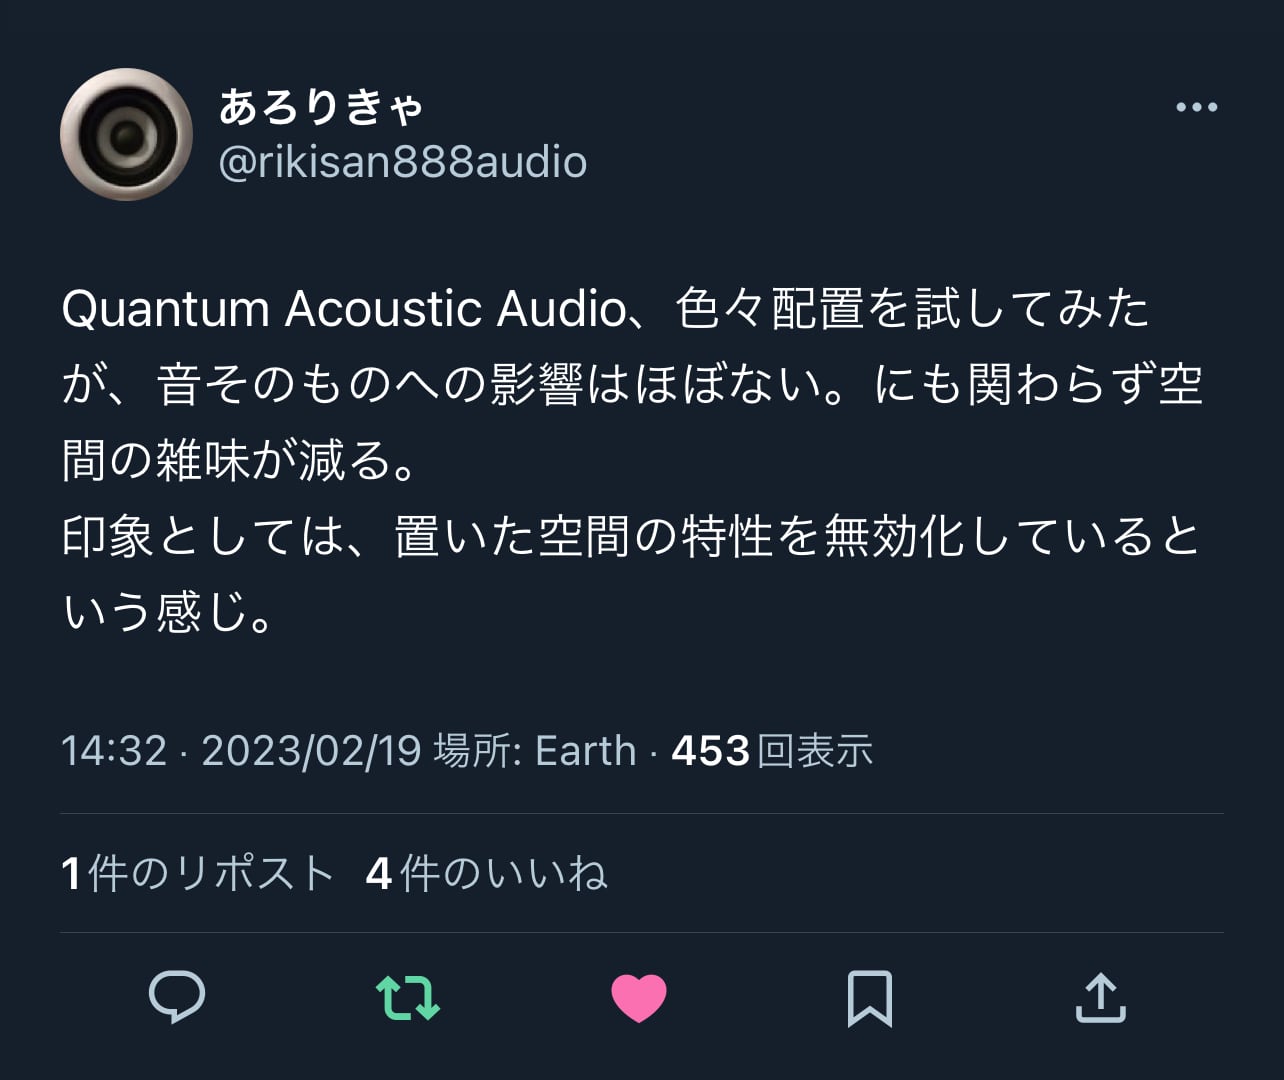Show the 4件のいいね list

point(486,873)
